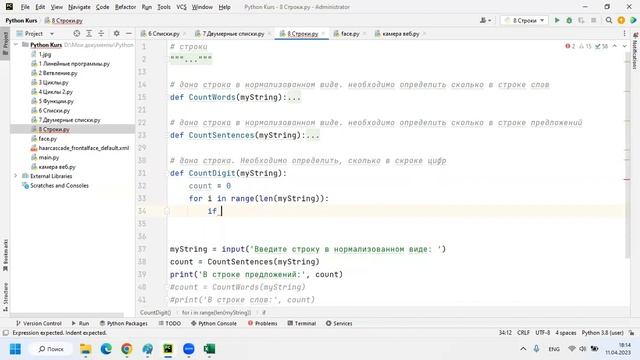Image resolution: width=640 pixels, height=360 pixels.
Task: Open File Explorer from the taskbar
Action: [x=85, y=349]
